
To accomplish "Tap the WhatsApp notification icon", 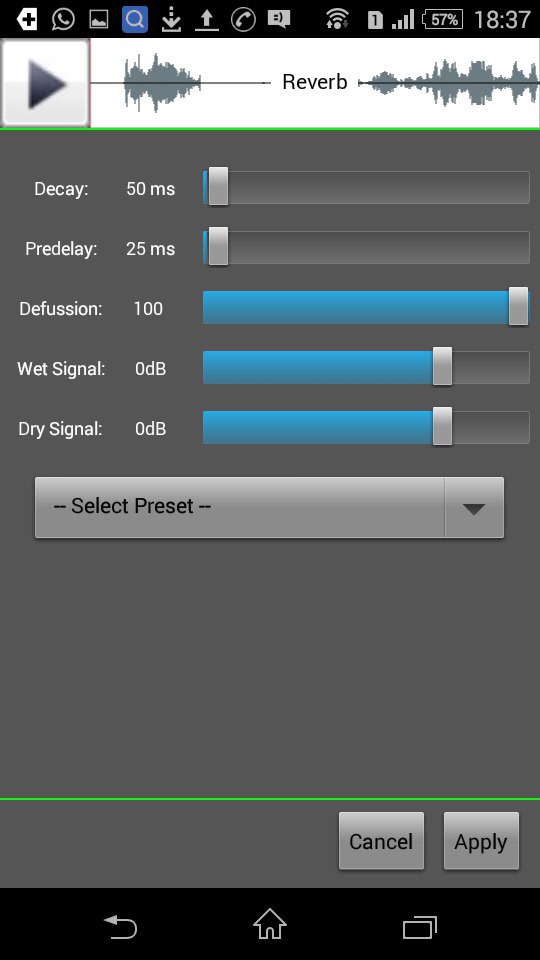I will (x=63, y=19).
